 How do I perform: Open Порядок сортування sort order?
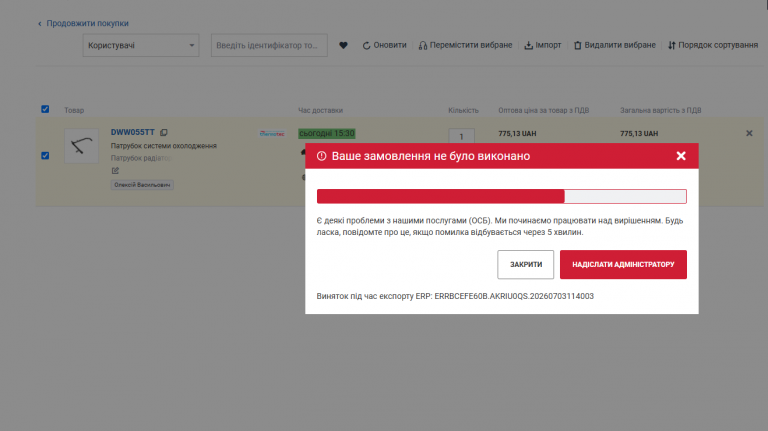713,45
